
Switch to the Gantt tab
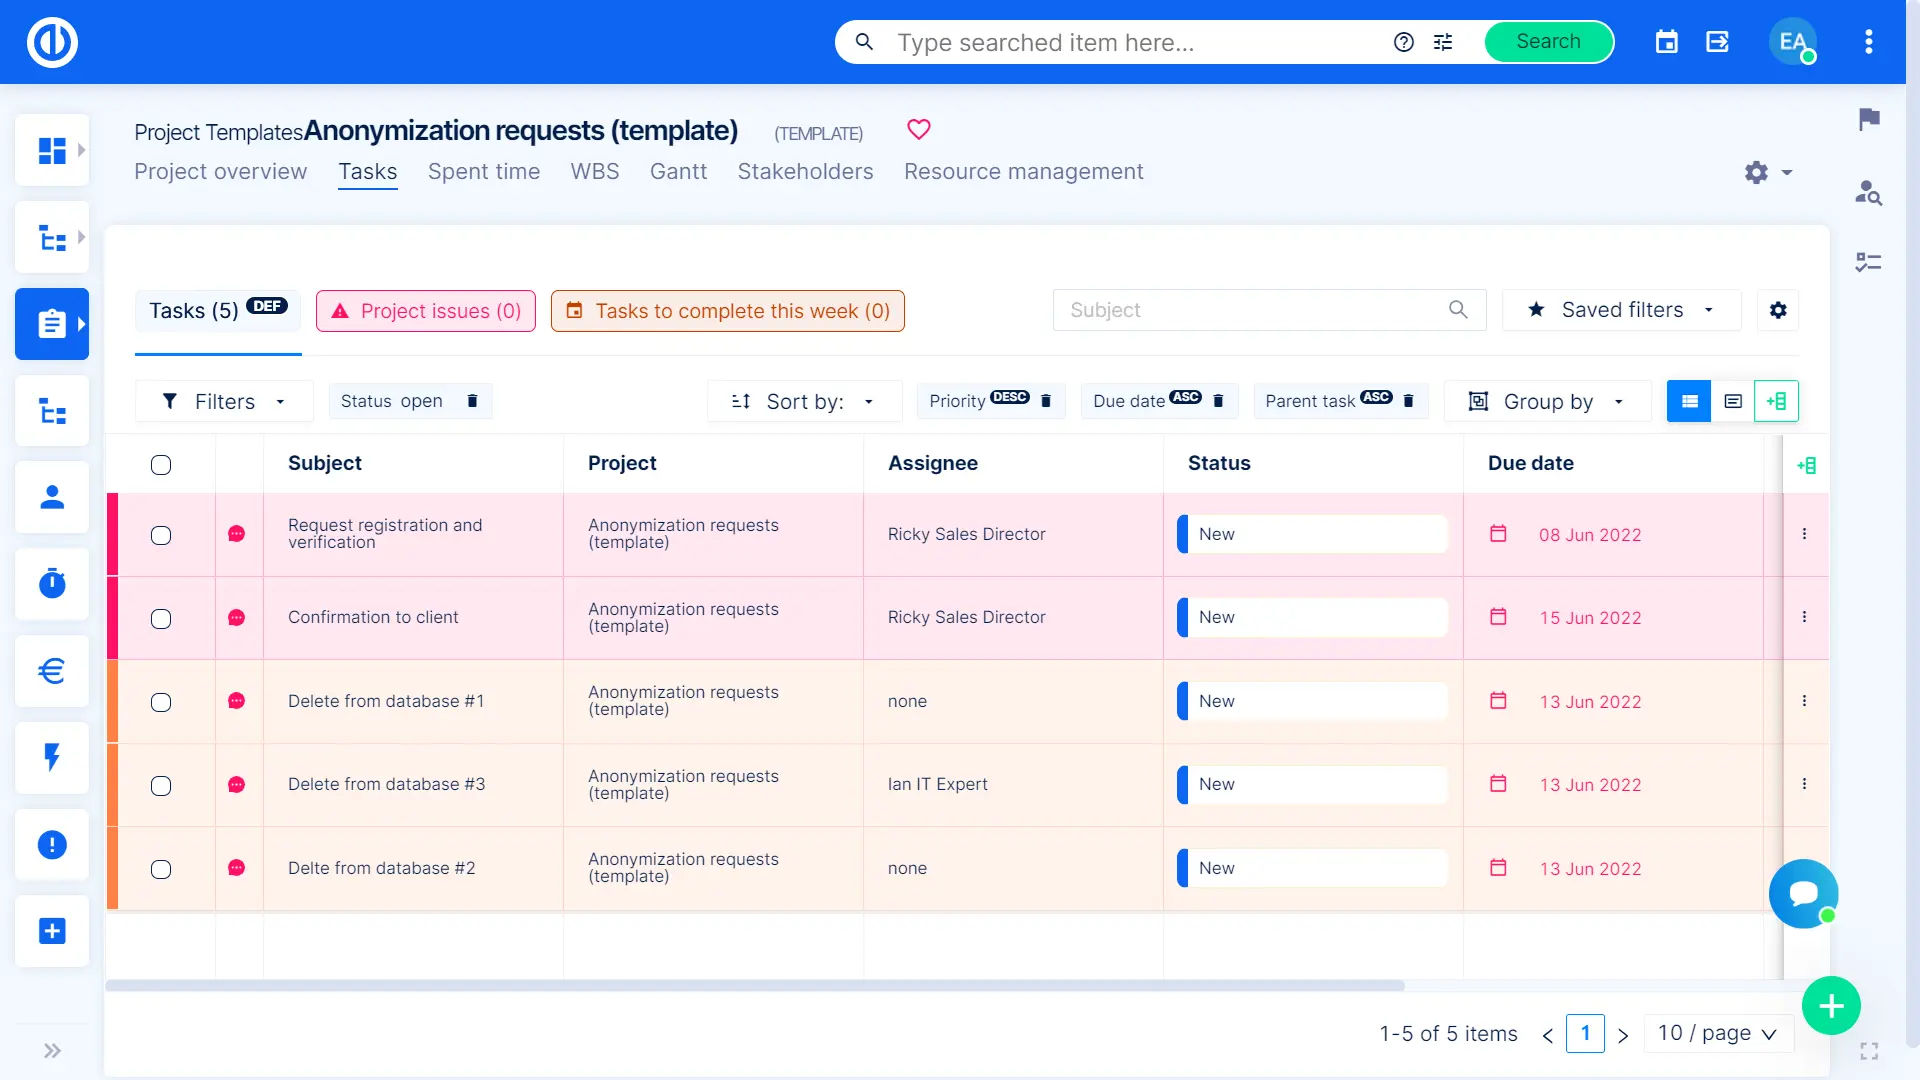678,172
